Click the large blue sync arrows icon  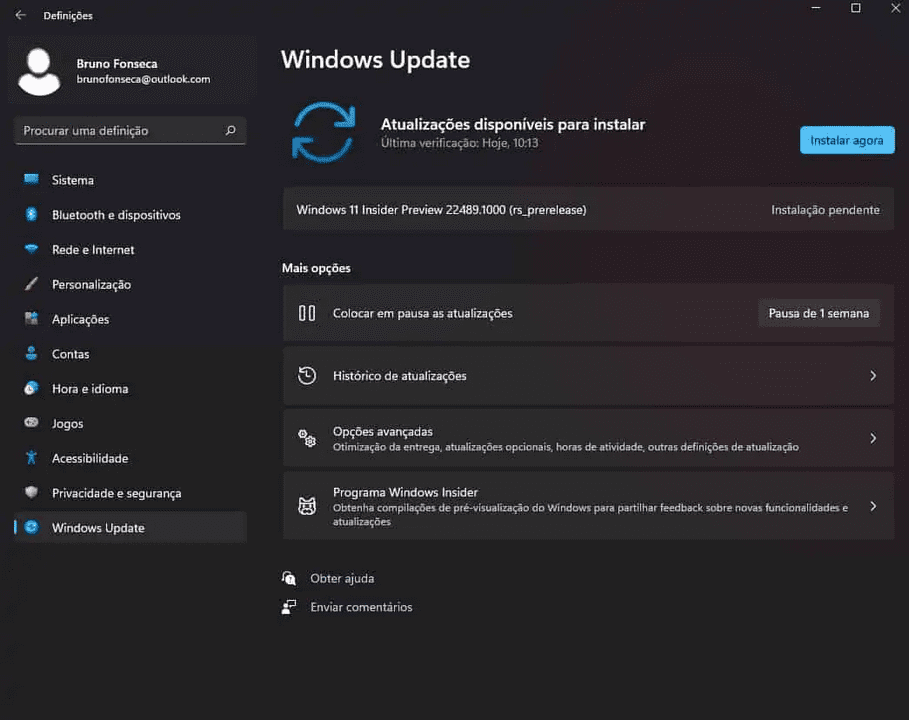click(323, 133)
